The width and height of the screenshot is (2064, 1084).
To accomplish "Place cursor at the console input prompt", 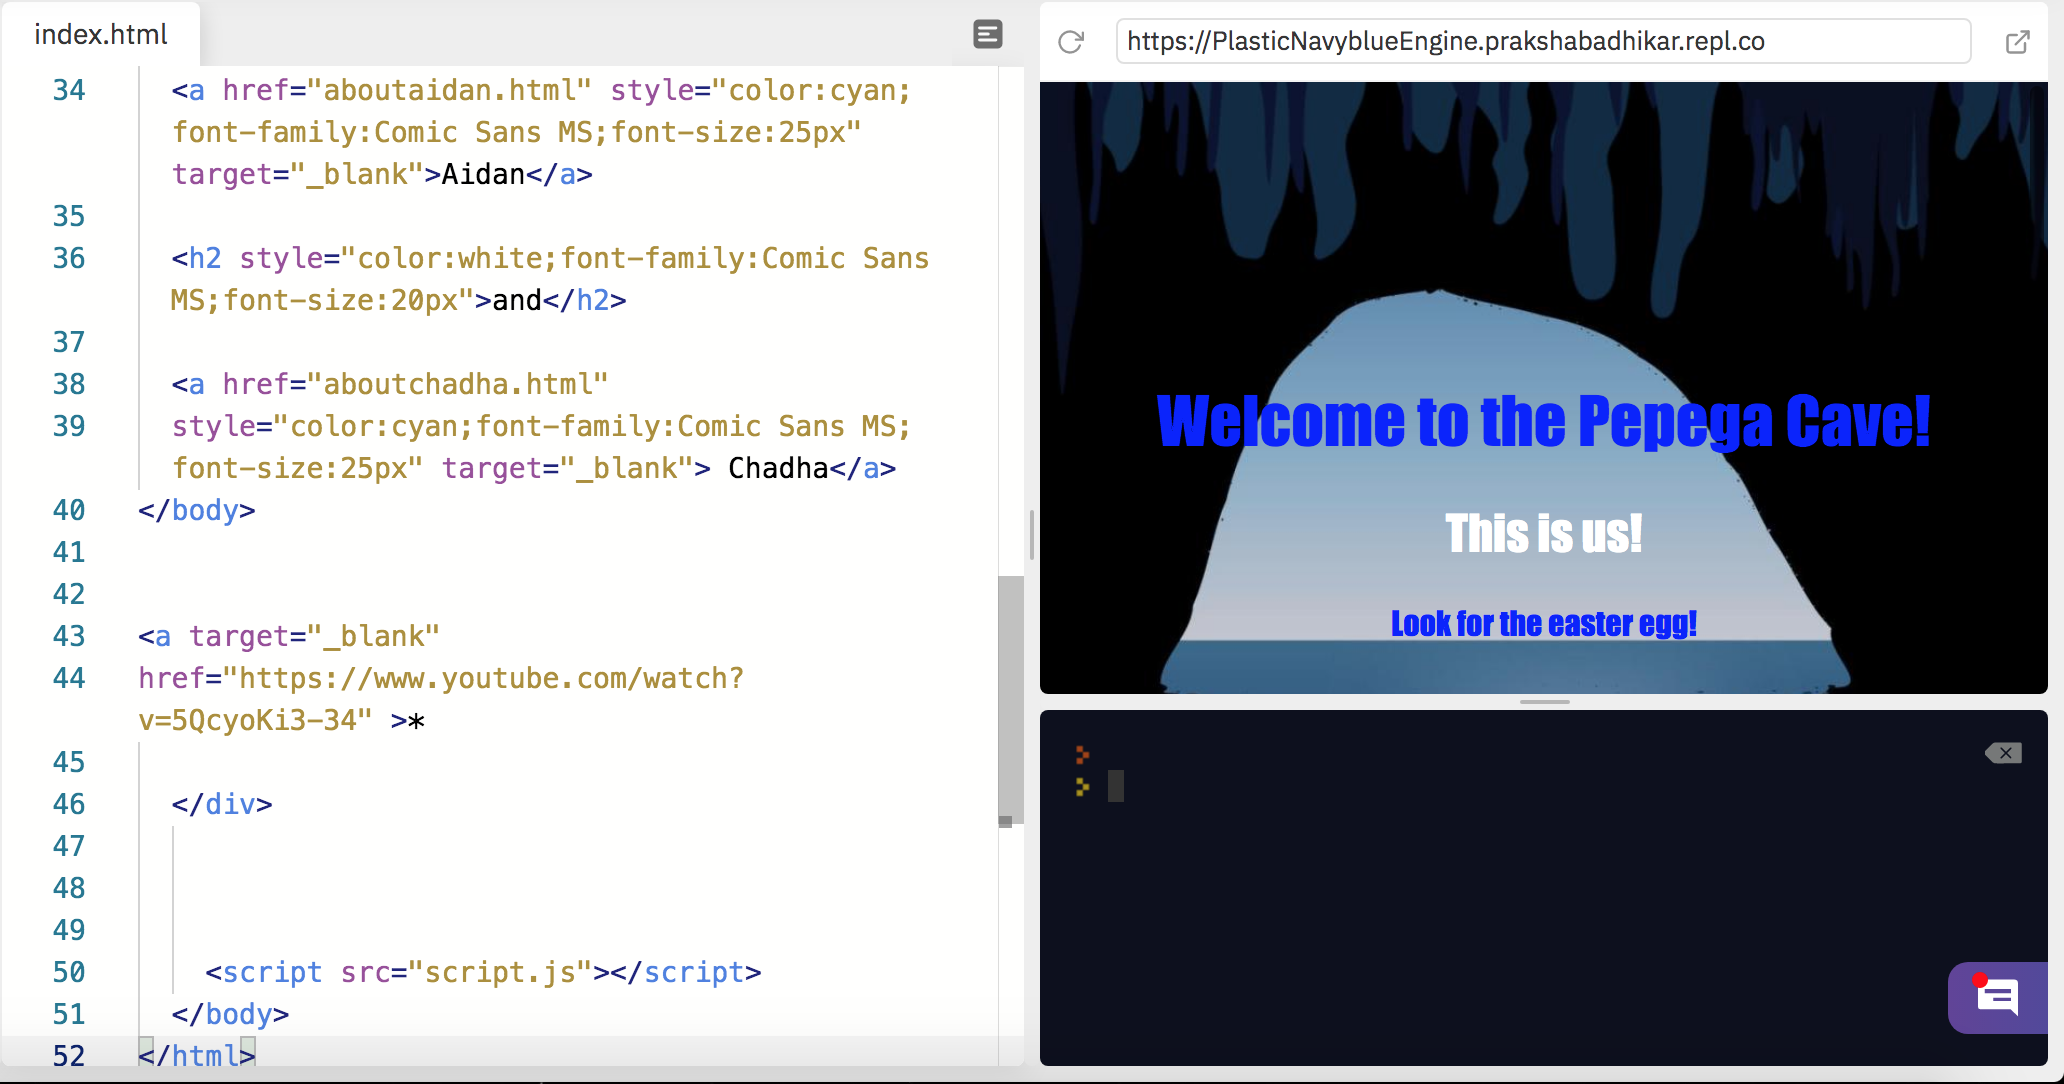I will (x=1116, y=786).
